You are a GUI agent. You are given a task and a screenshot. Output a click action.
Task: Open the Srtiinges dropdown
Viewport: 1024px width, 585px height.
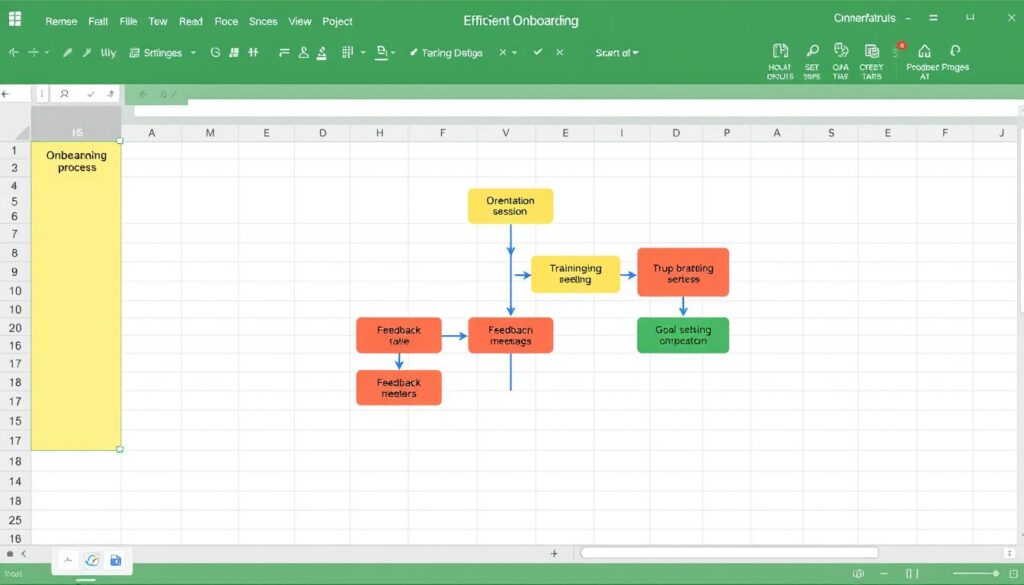163,53
